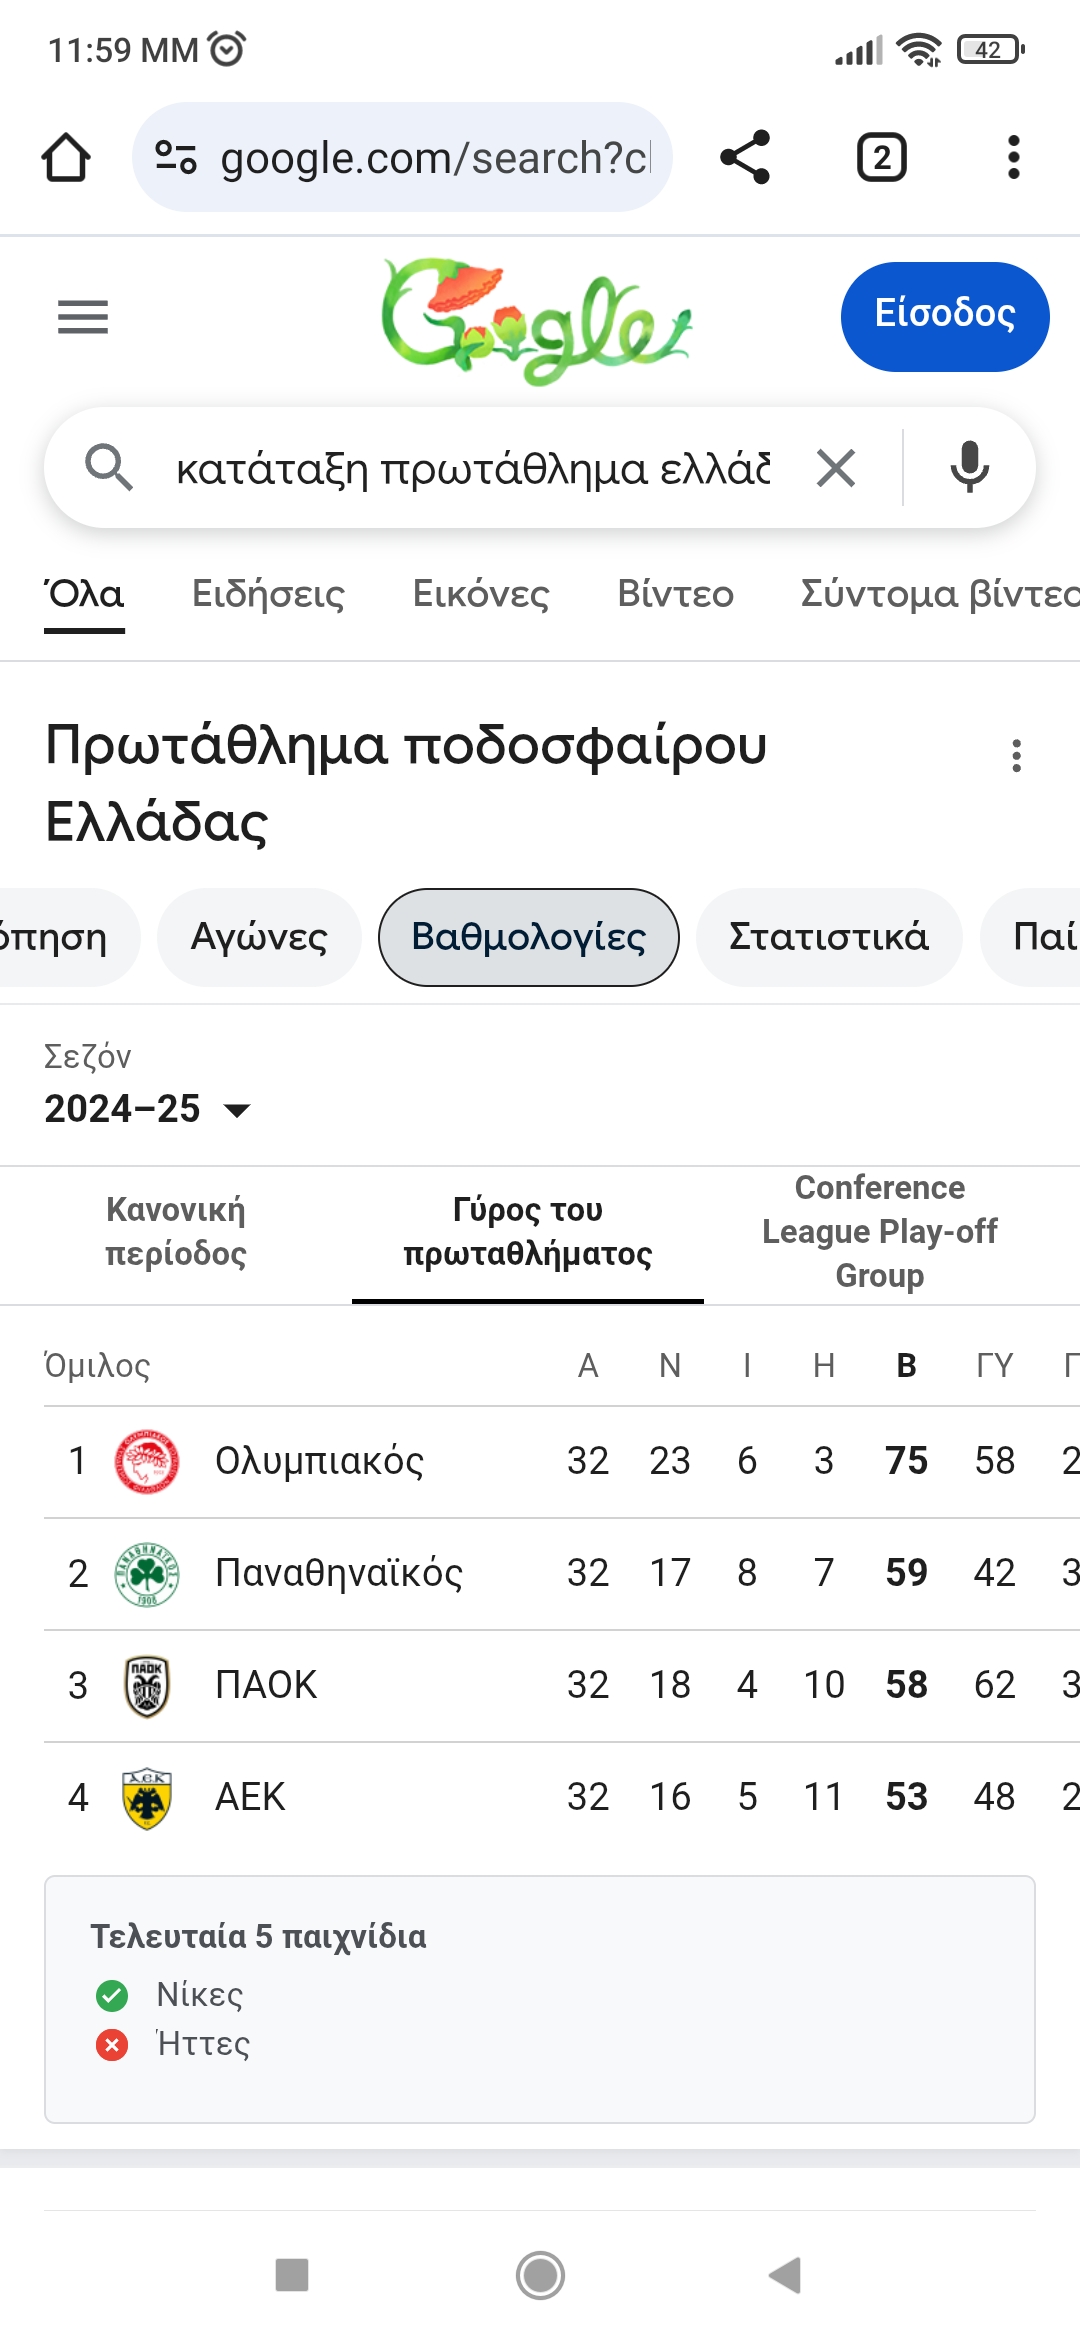1080x2340 pixels.
Task: Tap the Google doodle logo
Action: (x=536, y=320)
